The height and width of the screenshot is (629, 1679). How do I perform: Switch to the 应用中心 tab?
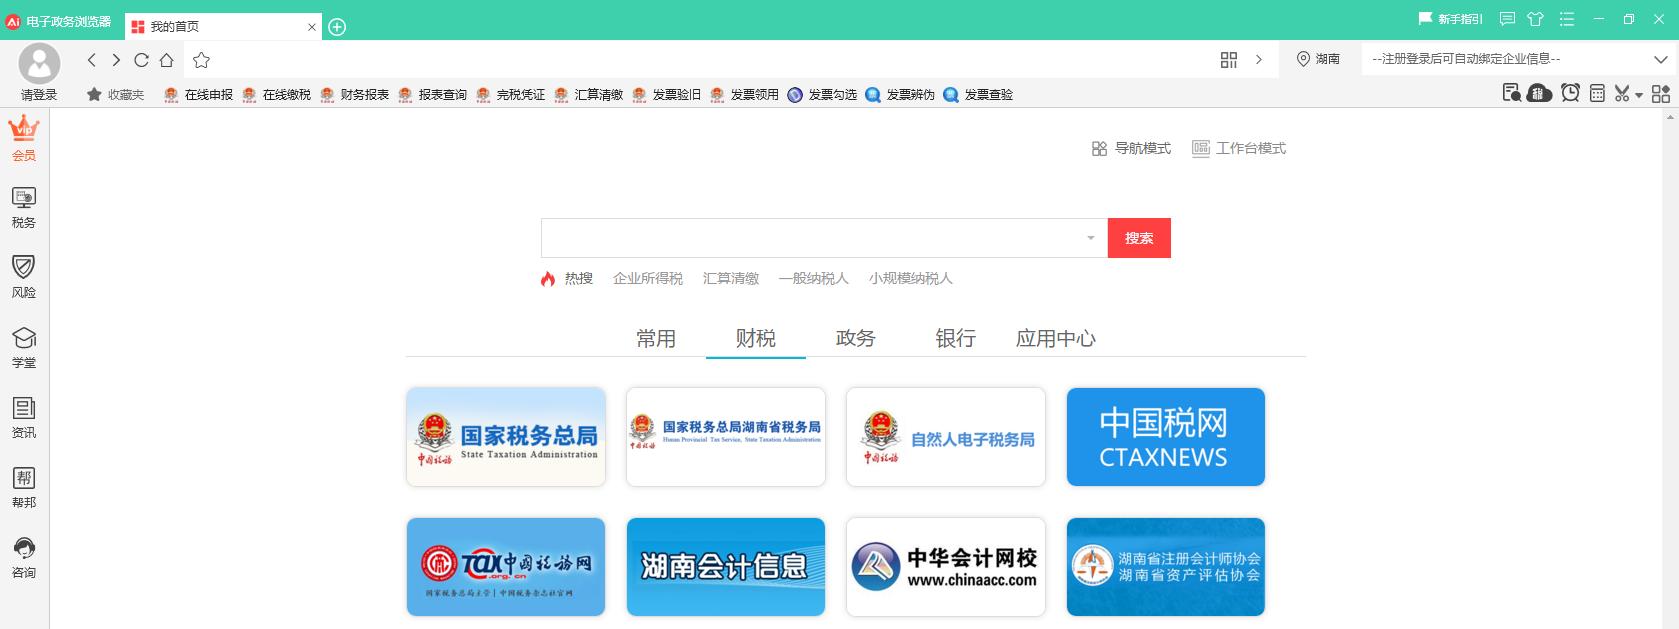coord(1056,338)
